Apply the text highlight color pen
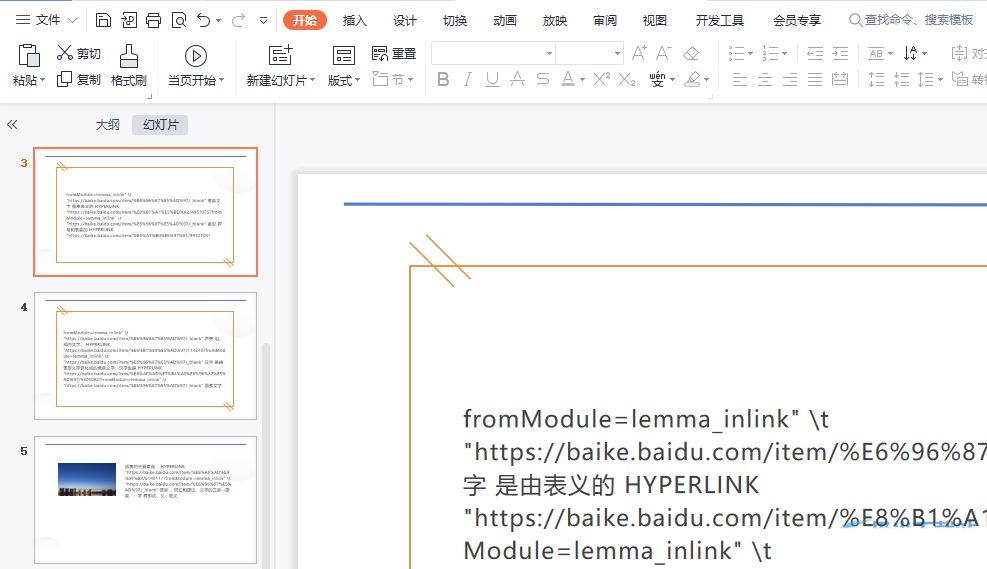Image resolution: width=987 pixels, height=569 pixels. coord(692,79)
